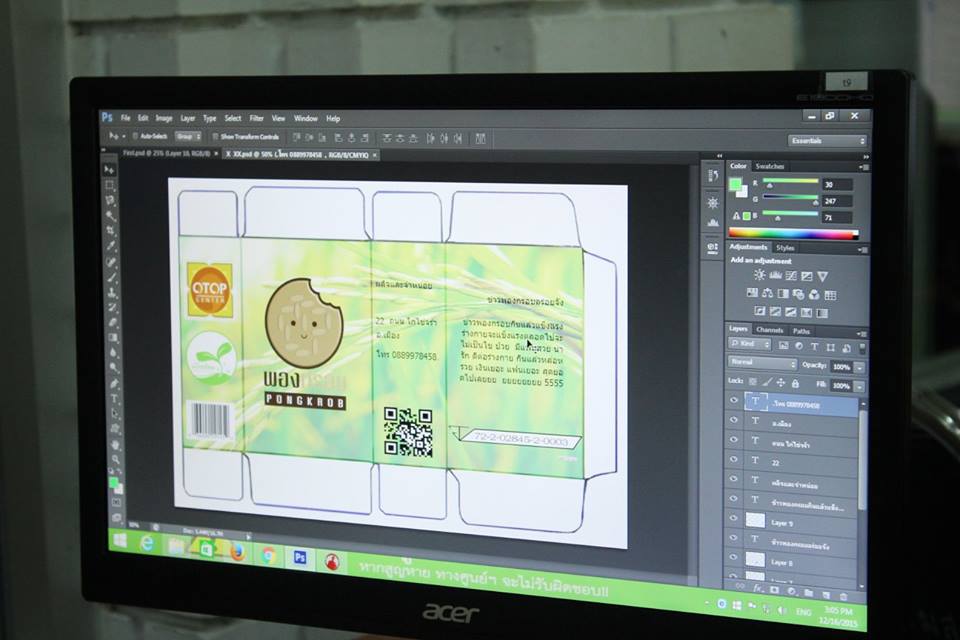Select the Rectangular Marquee tool
The image size is (960, 640).
110,185
